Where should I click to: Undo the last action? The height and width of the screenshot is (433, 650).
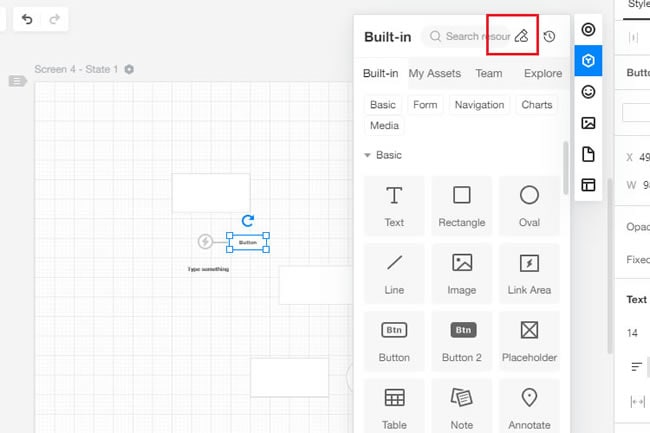27,19
